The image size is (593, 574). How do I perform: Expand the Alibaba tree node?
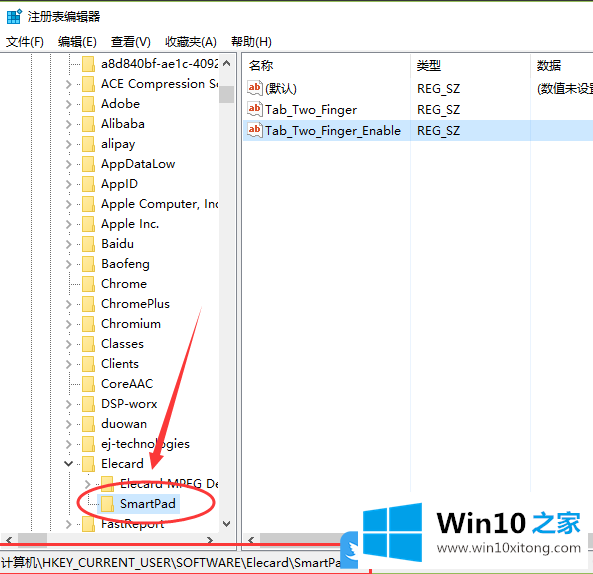68,124
